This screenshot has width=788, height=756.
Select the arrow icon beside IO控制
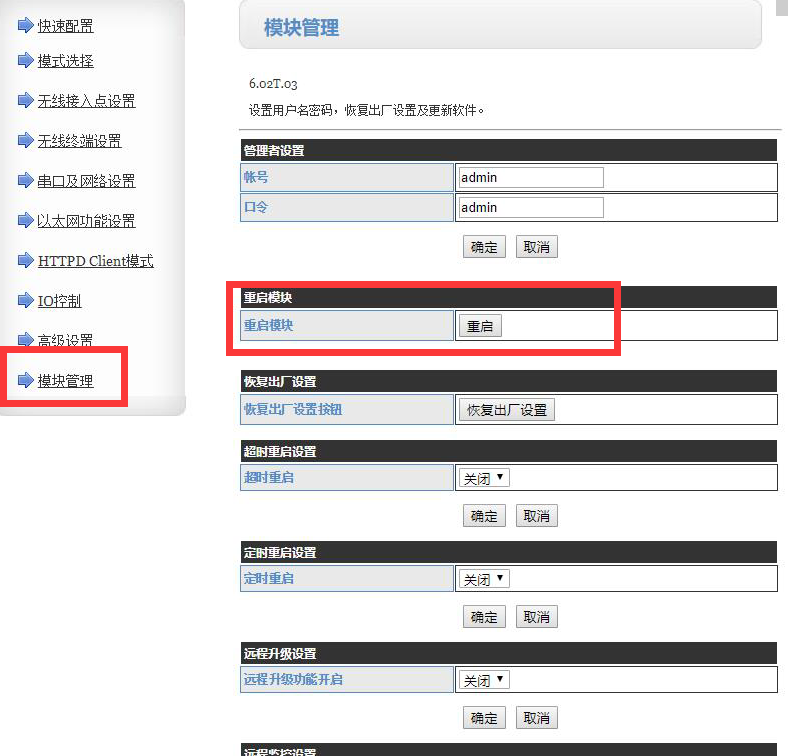pos(25,300)
